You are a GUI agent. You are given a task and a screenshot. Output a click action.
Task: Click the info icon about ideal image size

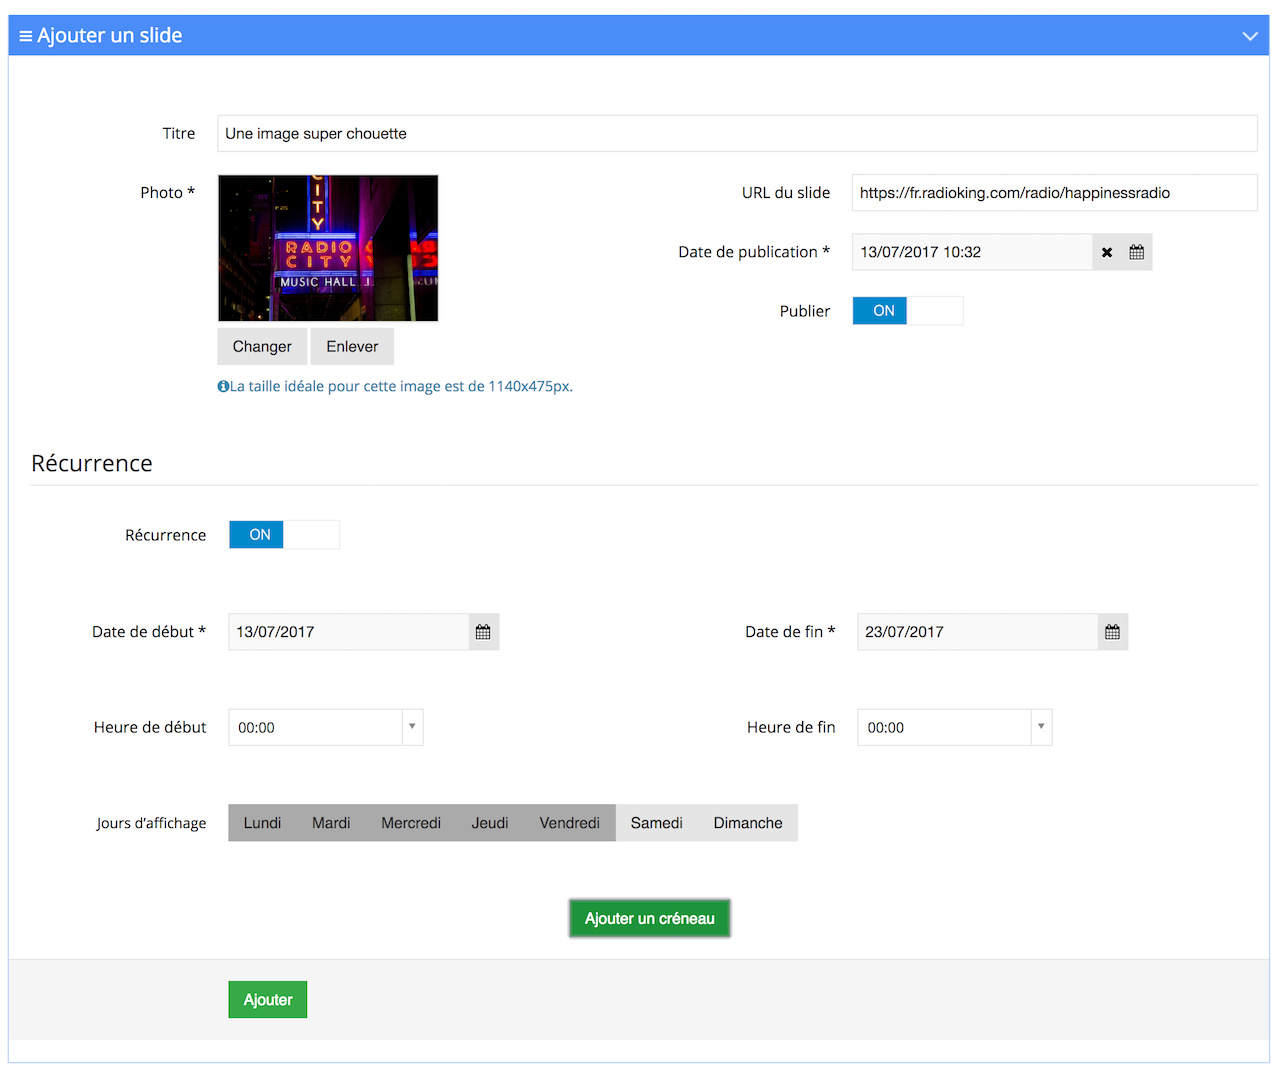(x=223, y=385)
